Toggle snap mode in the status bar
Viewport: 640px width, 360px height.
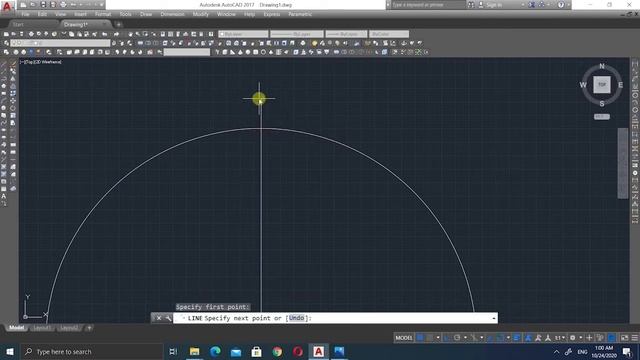point(430,338)
